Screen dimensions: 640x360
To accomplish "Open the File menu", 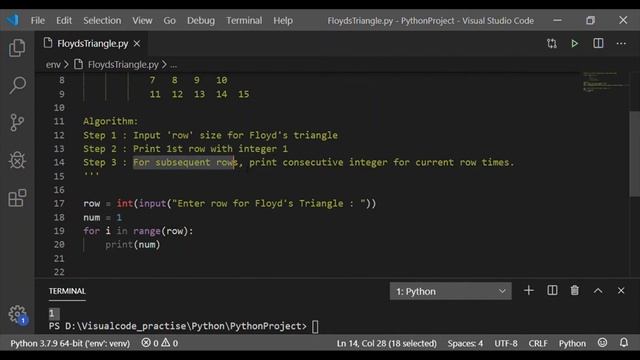I will pyautogui.click(x=38, y=20).
